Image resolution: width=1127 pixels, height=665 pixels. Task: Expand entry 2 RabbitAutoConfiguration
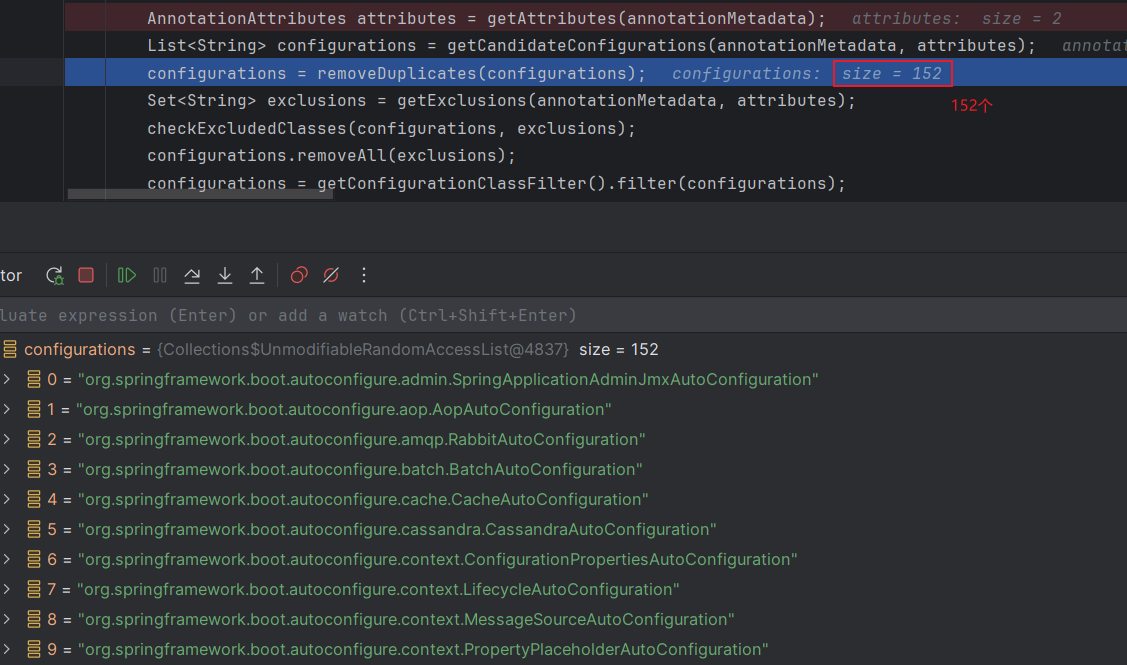pos(6,439)
